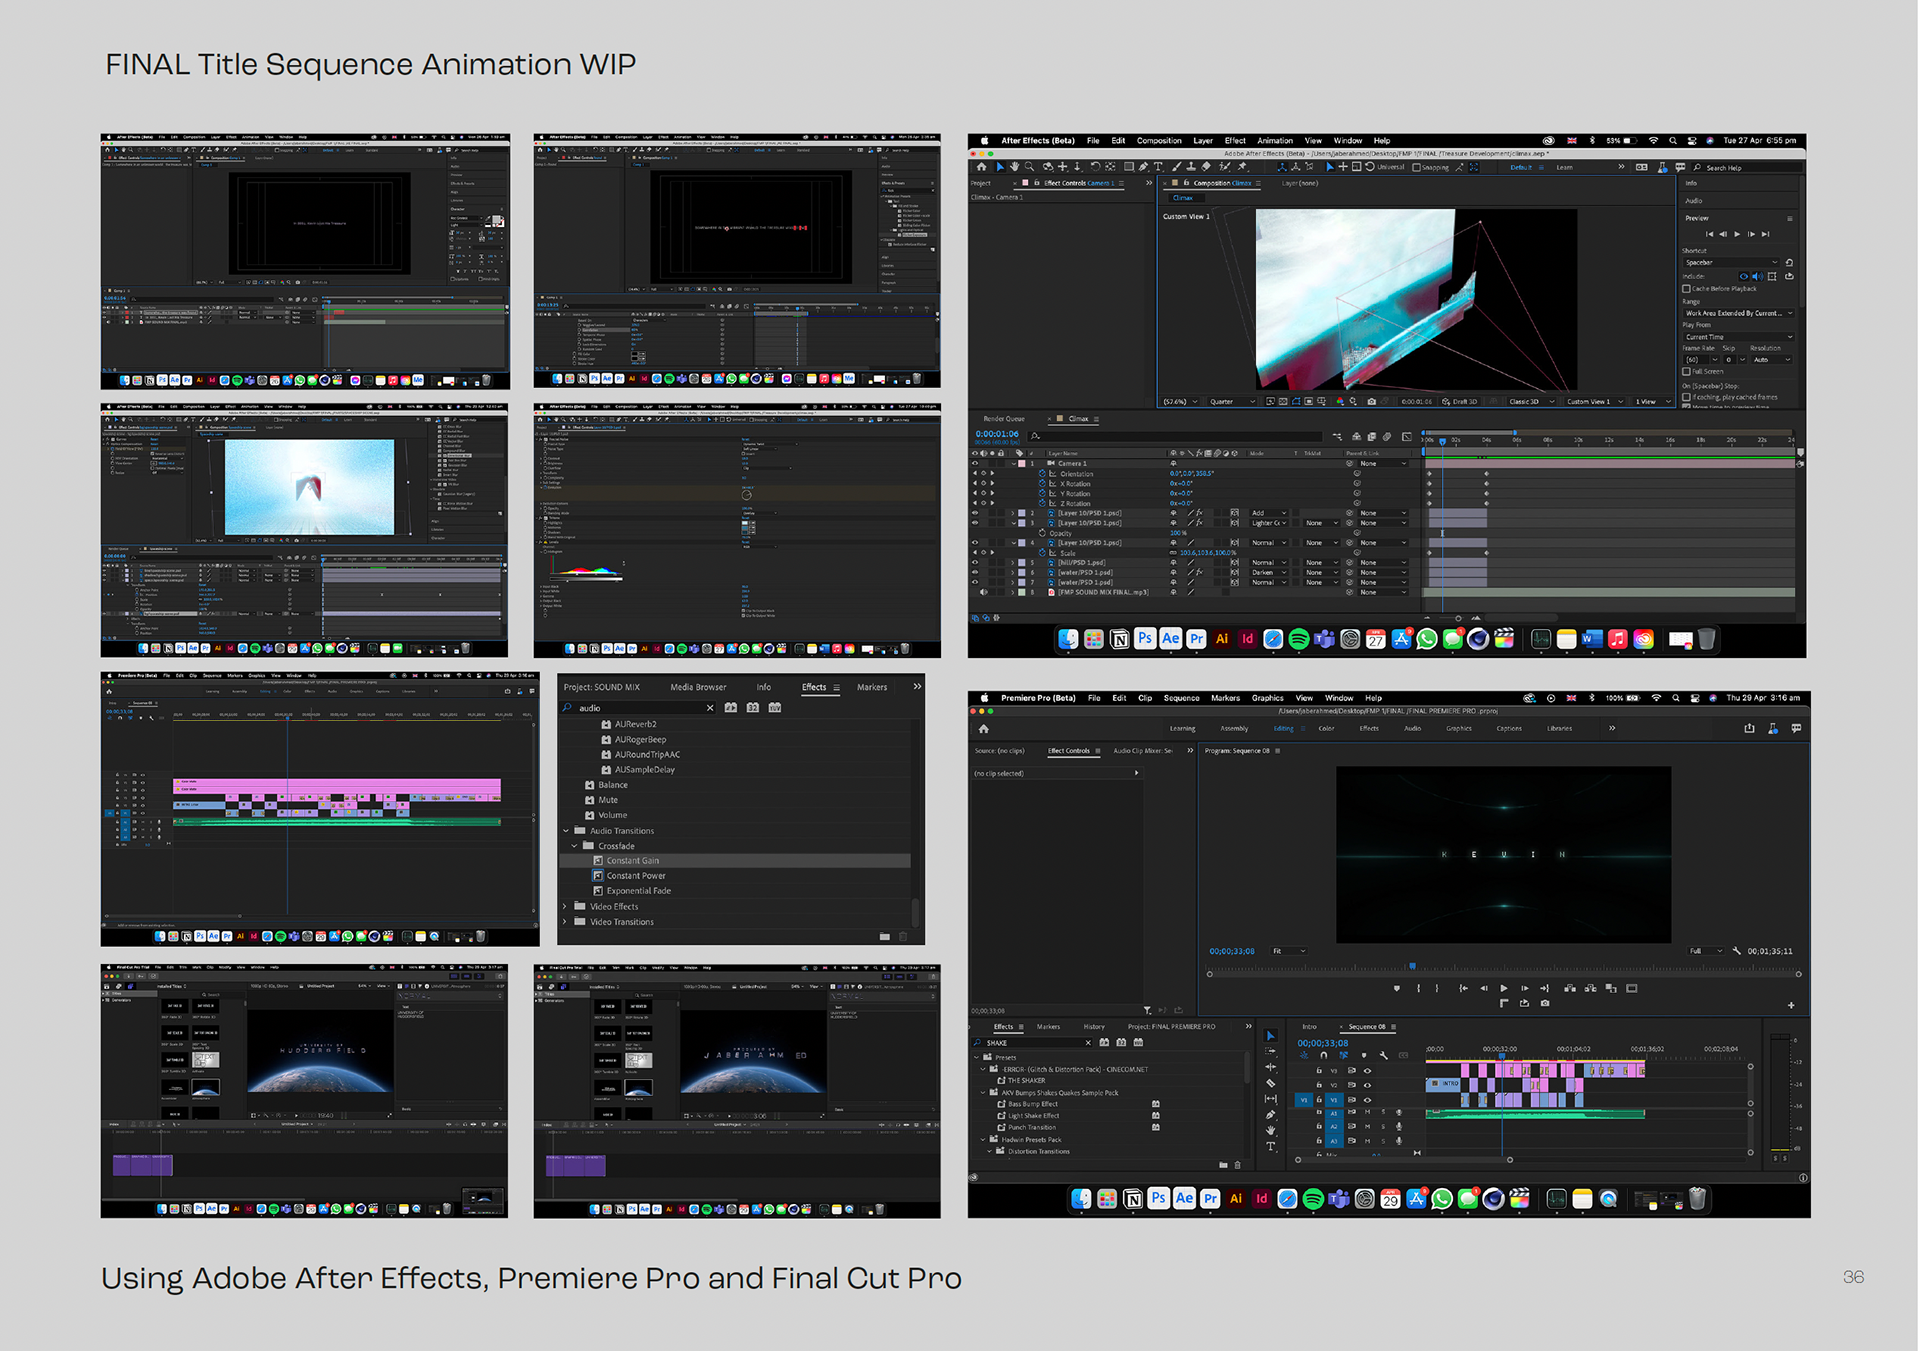The height and width of the screenshot is (1351, 1920).
Task: Open Premiere Pro from the bottom dock
Action: pyautogui.click(x=1210, y=1199)
